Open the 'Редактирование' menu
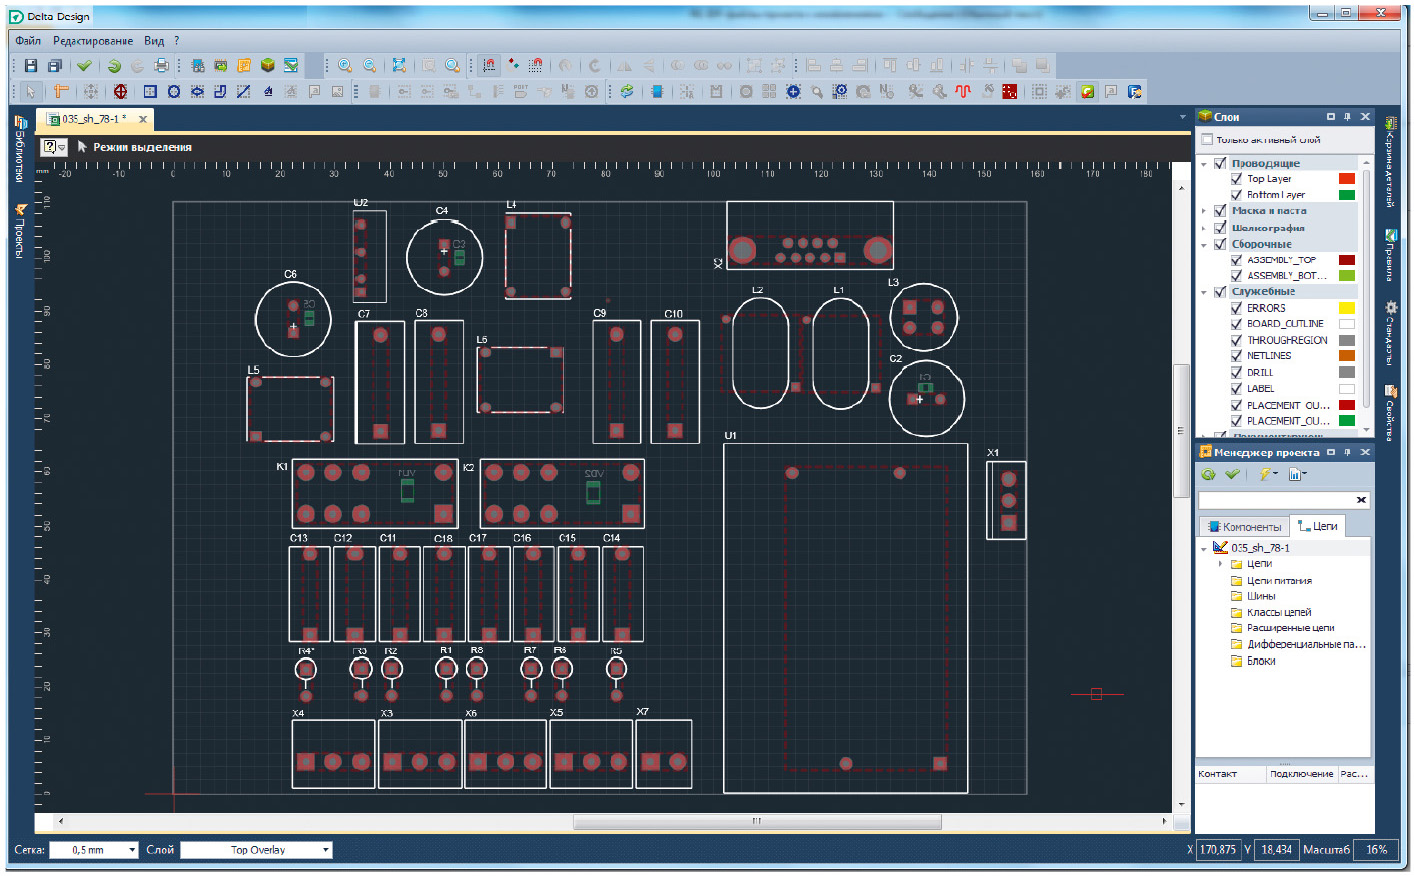 click(92, 41)
